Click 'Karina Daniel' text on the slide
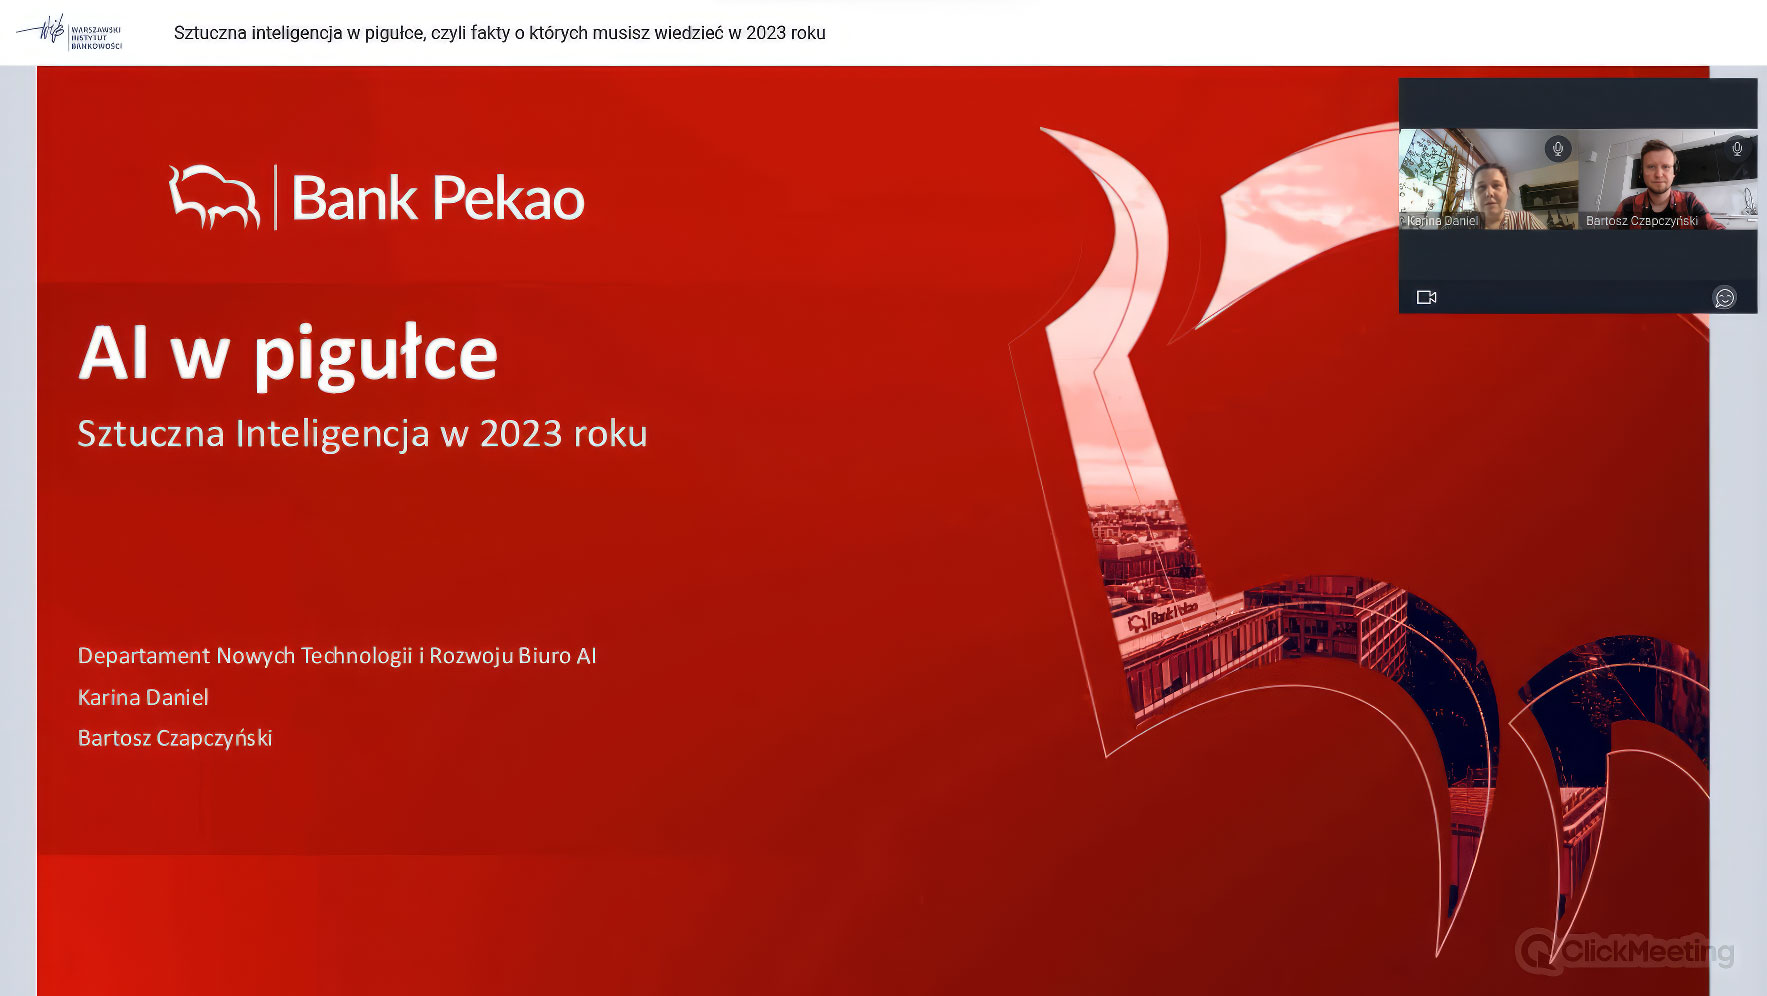 pyautogui.click(x=143, y=697)
